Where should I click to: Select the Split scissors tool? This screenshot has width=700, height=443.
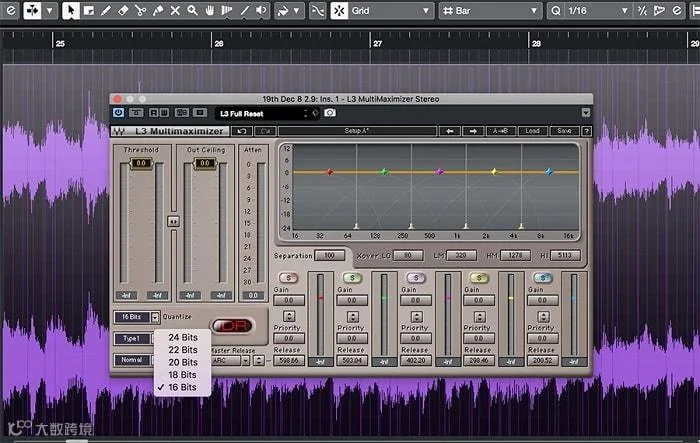coord(141,10)
